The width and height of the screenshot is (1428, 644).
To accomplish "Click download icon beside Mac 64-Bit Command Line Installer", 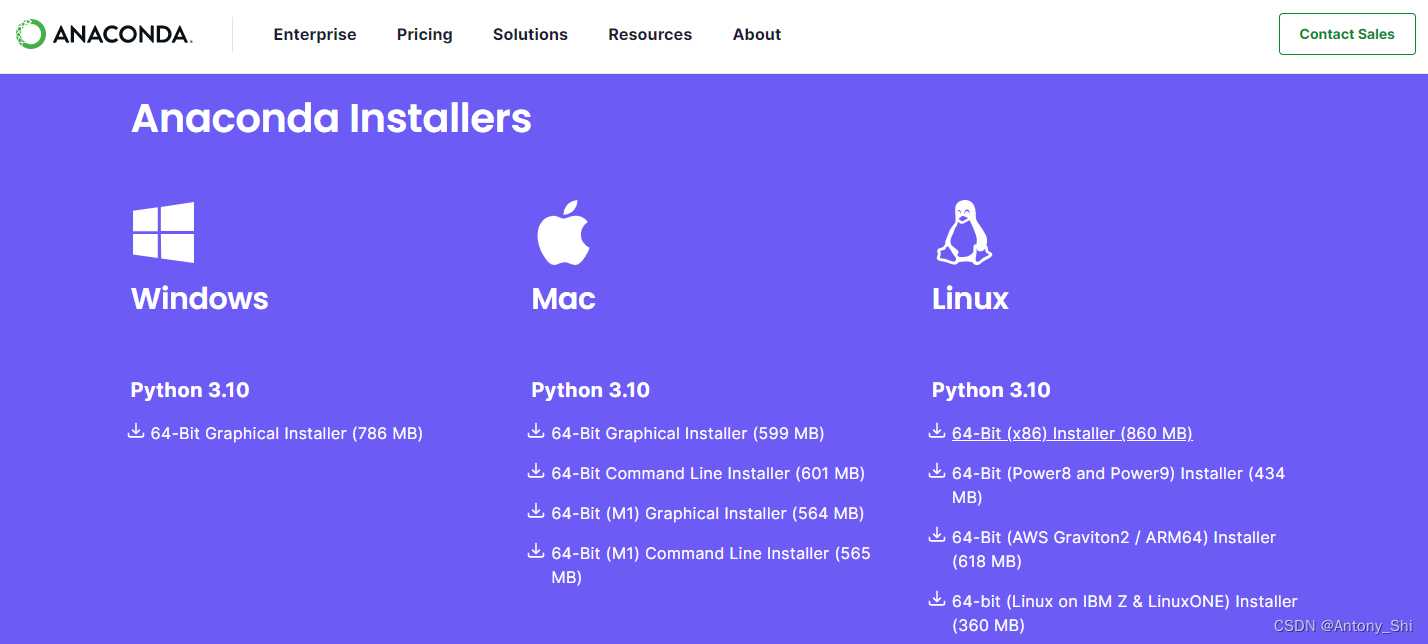I will click(x=536, y=472).
